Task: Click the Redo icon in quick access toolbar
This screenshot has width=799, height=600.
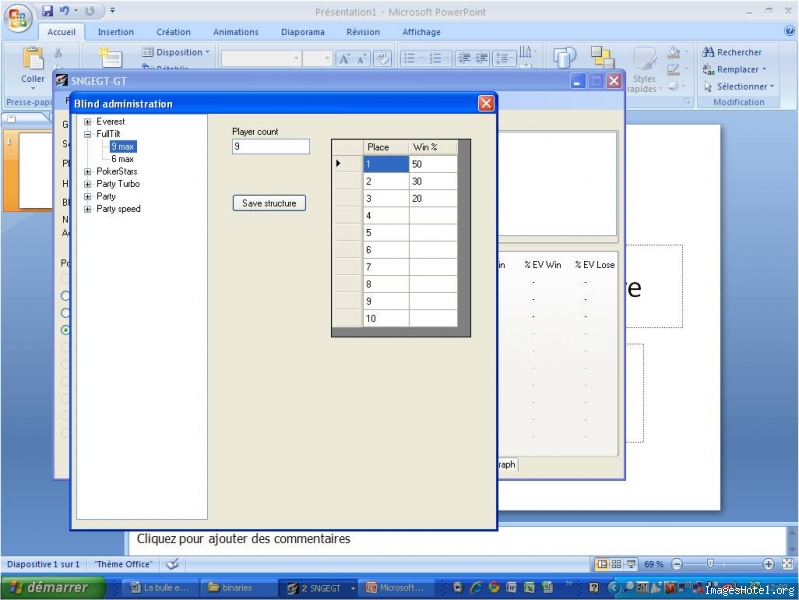Action: point(90,11)
